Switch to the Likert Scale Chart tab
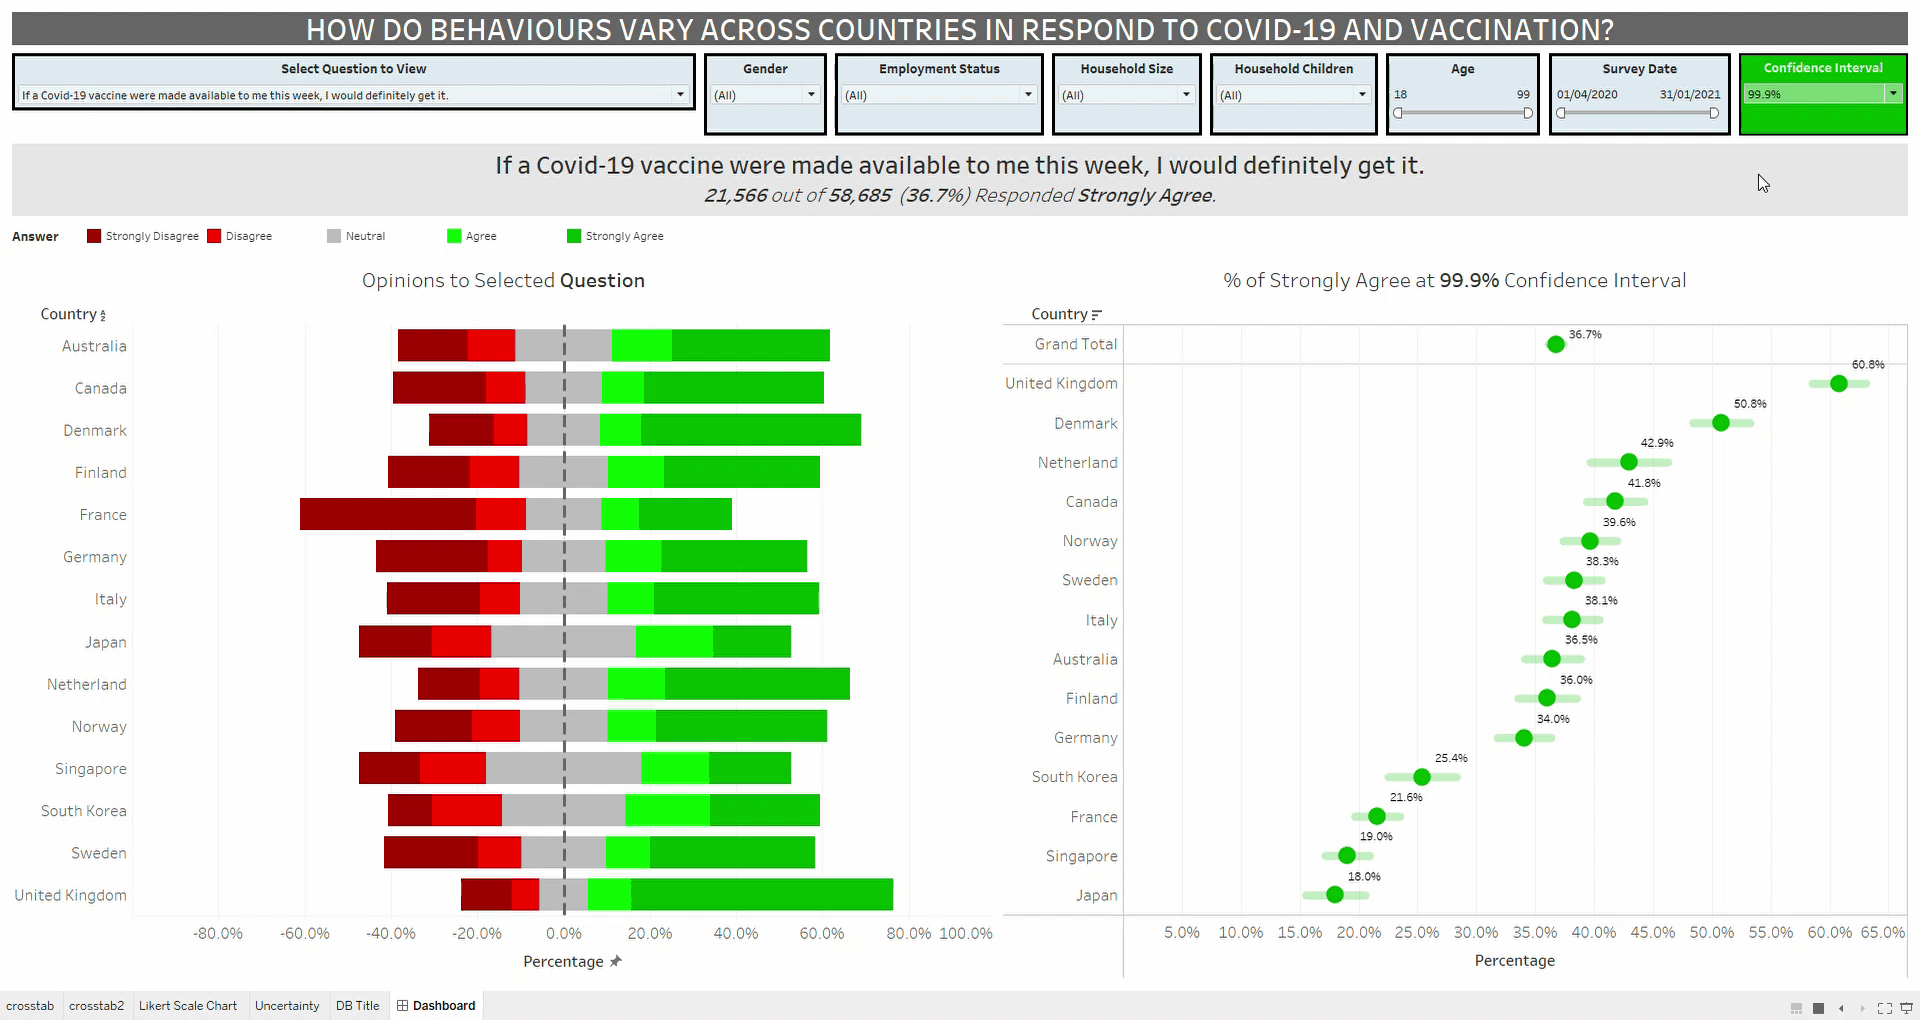This screenshot has width=1920, height=1020. (x=188, y=1006)
